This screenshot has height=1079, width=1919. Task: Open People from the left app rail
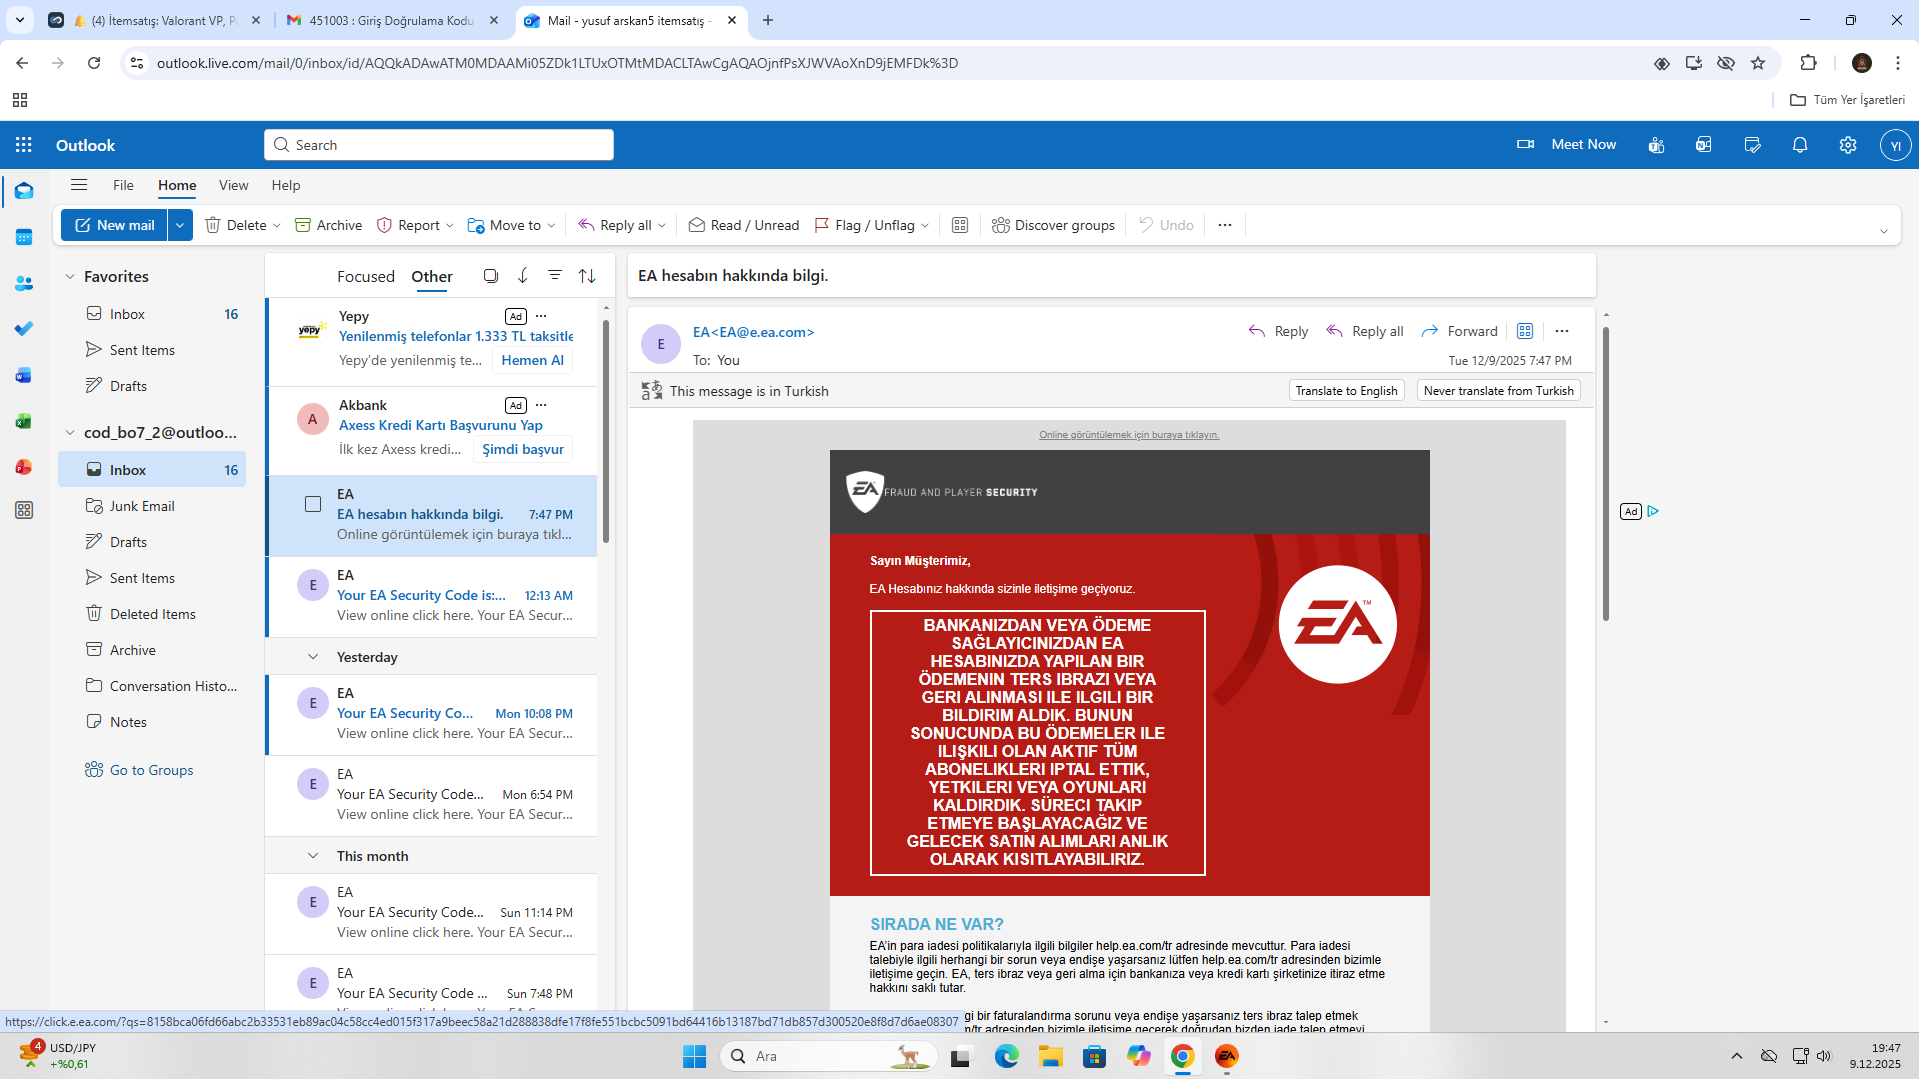[24, 283]
